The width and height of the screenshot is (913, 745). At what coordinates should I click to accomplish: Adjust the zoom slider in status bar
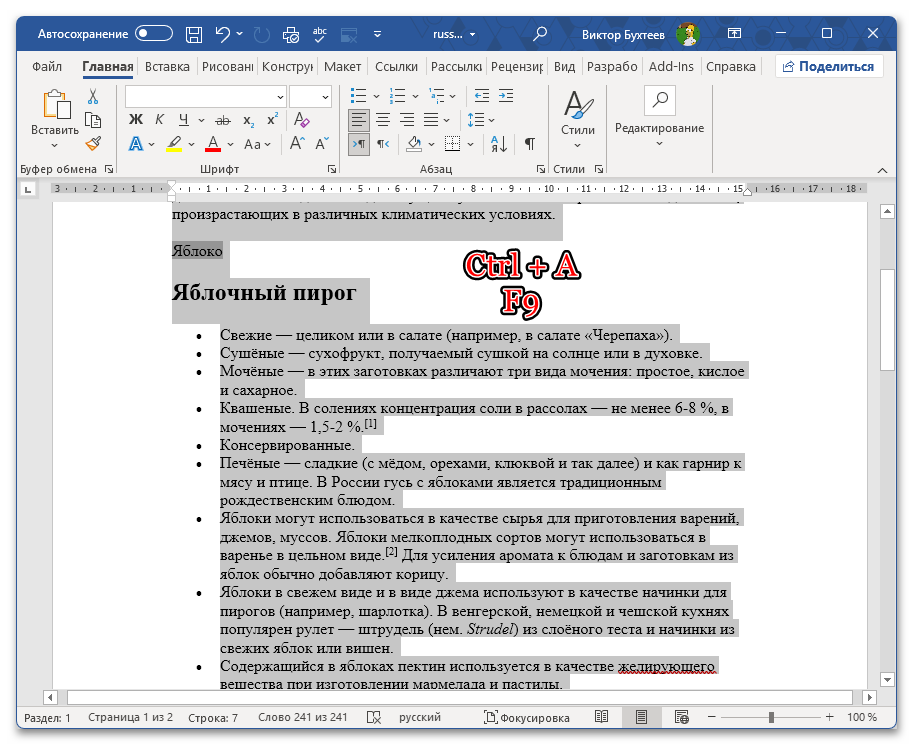(771, 717)
